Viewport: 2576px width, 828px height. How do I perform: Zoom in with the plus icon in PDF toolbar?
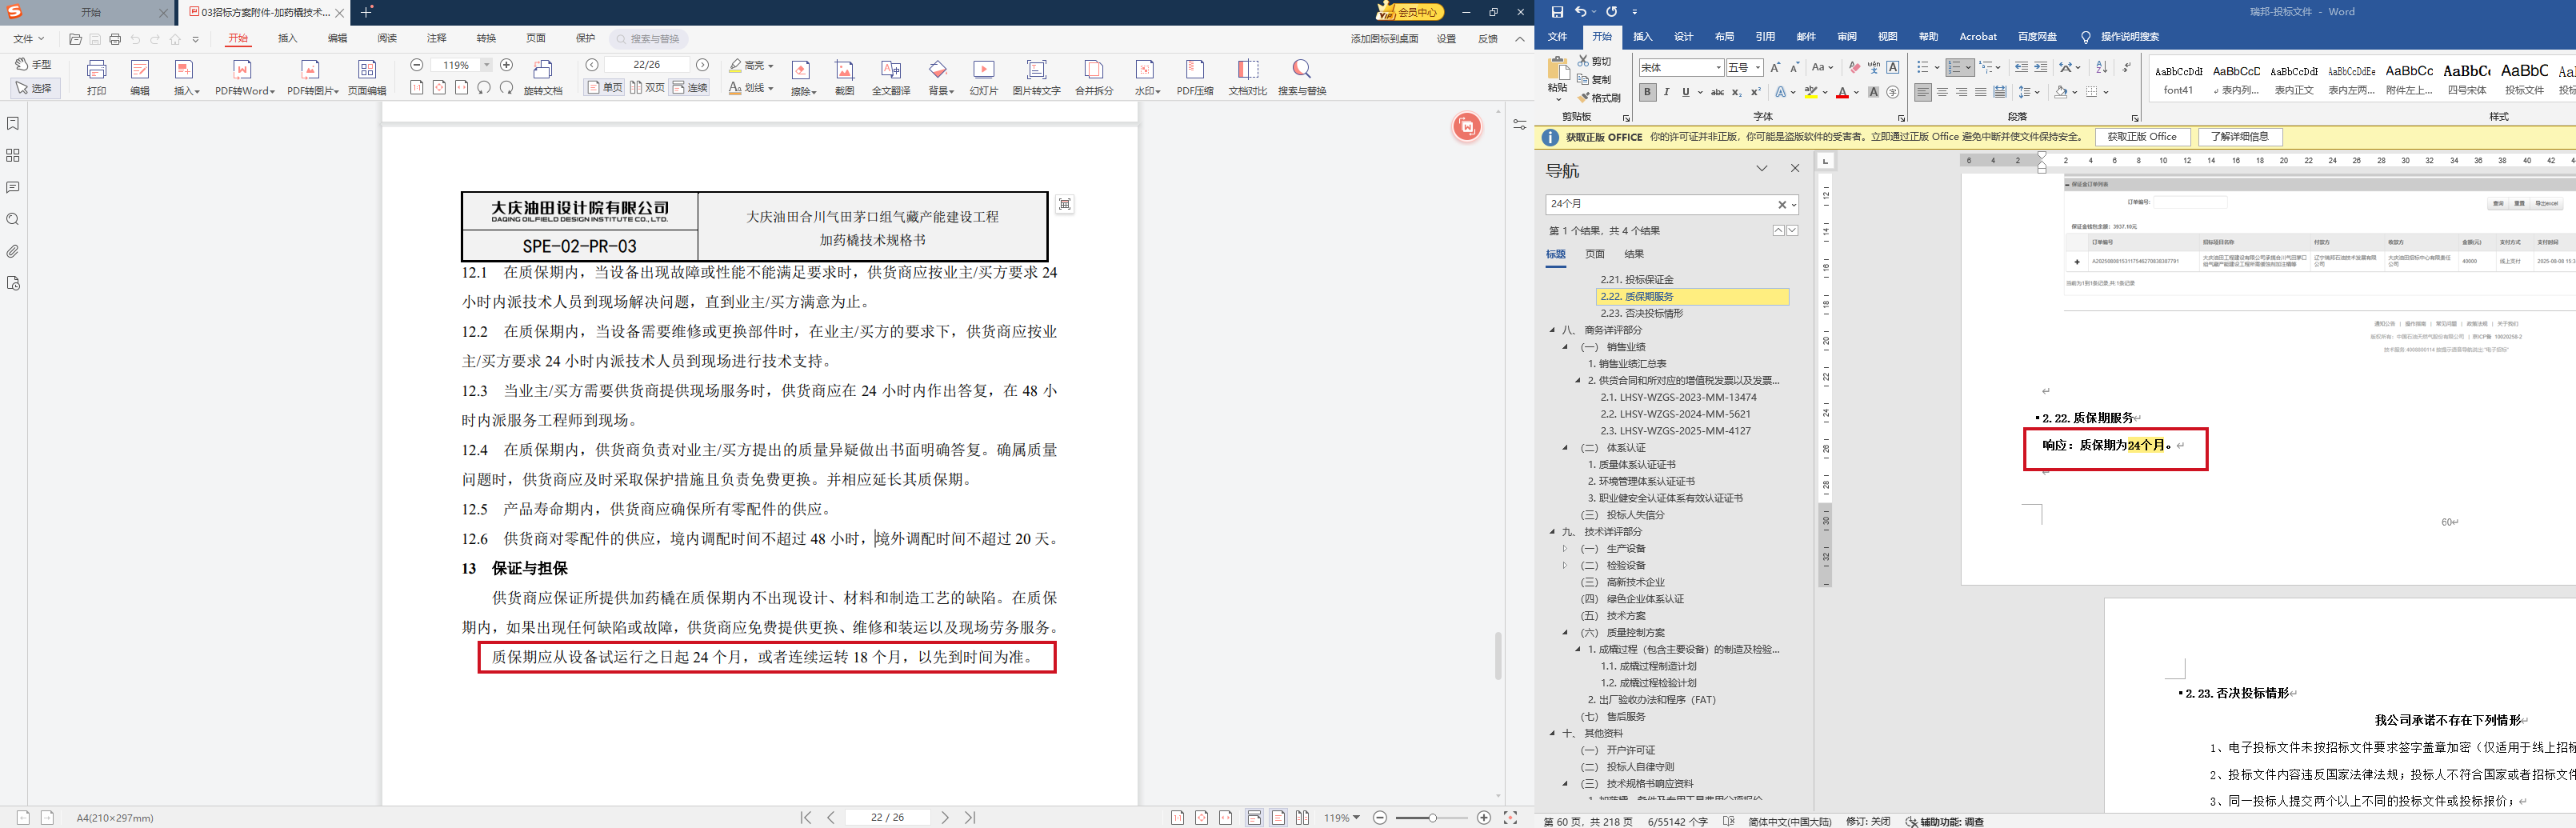tap(507, 65)
